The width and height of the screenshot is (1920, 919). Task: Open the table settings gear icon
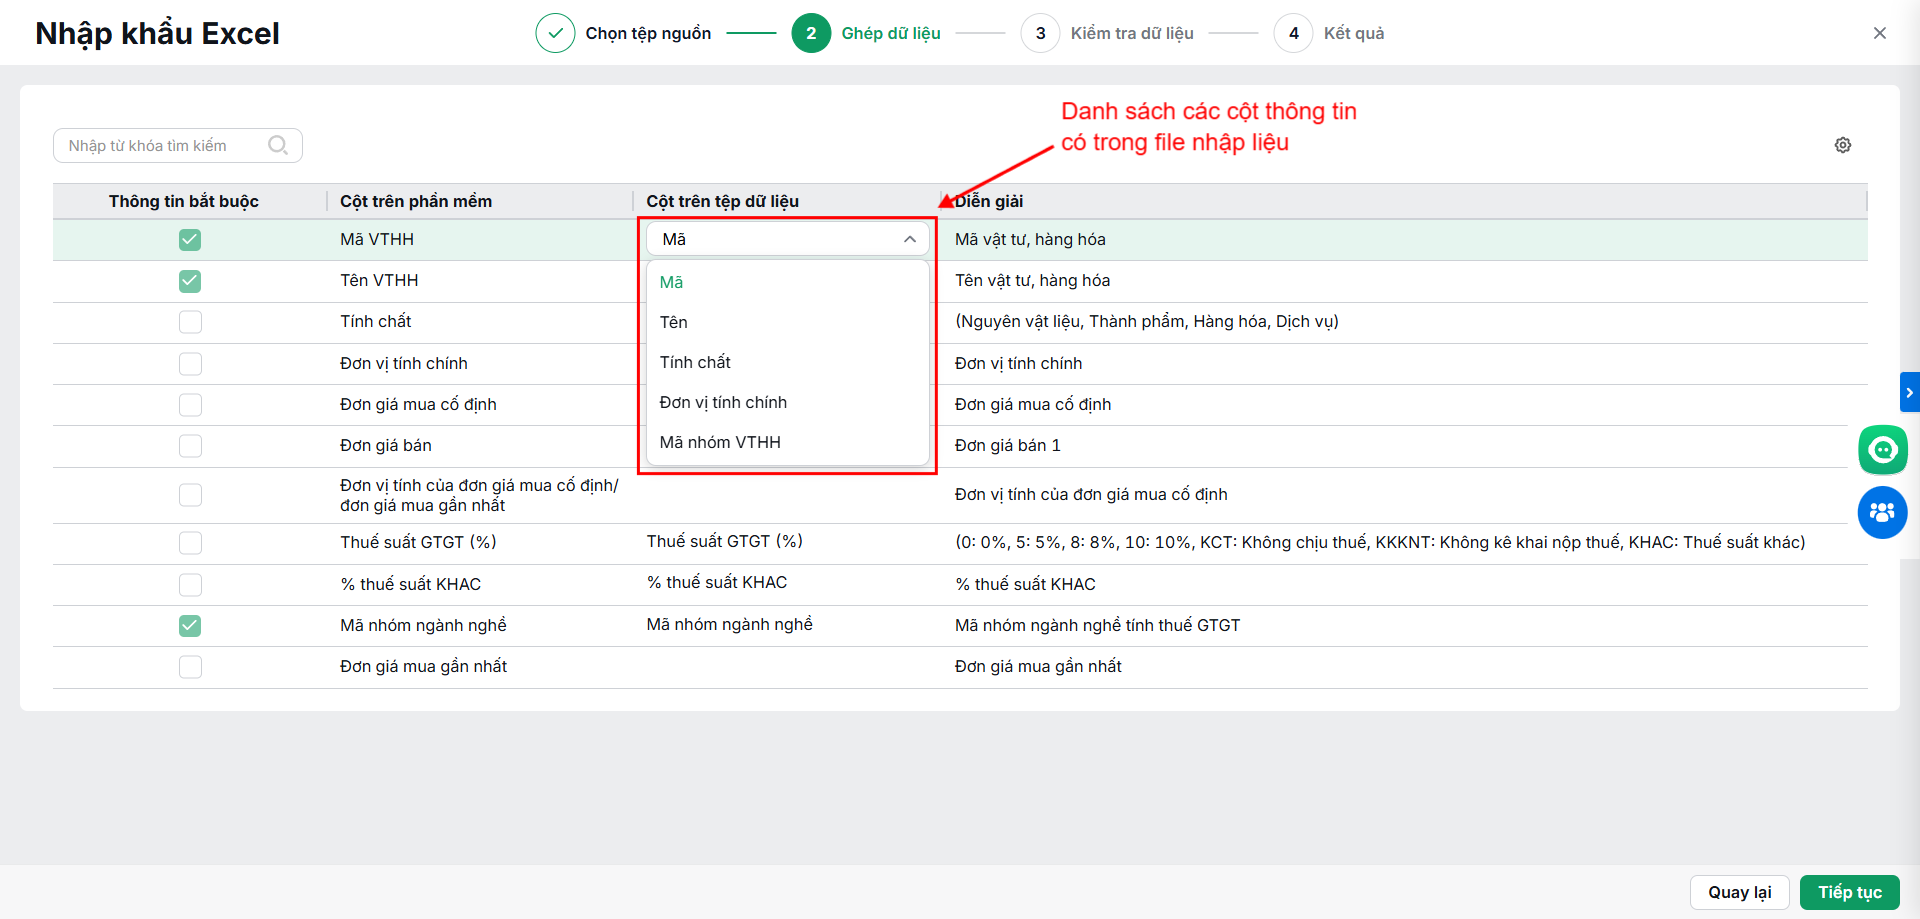(x=1843, y=145)
